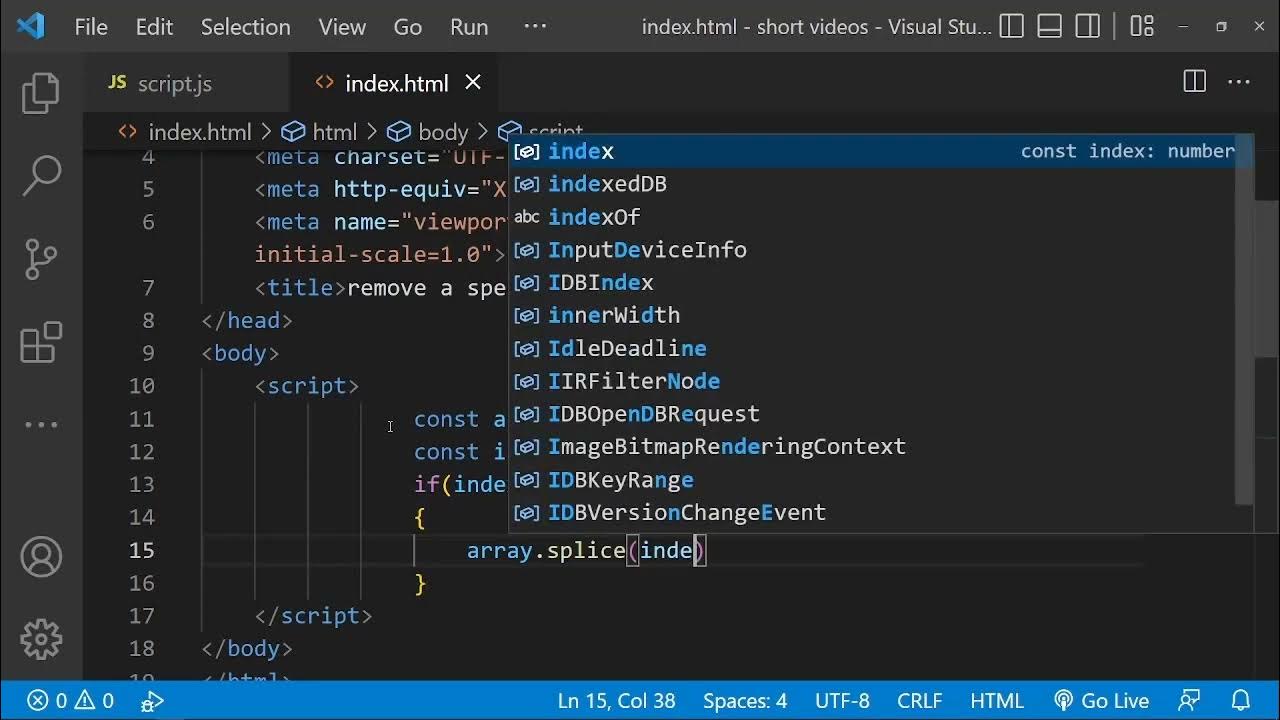Split the editor to the right

[x=1194, y=82]
